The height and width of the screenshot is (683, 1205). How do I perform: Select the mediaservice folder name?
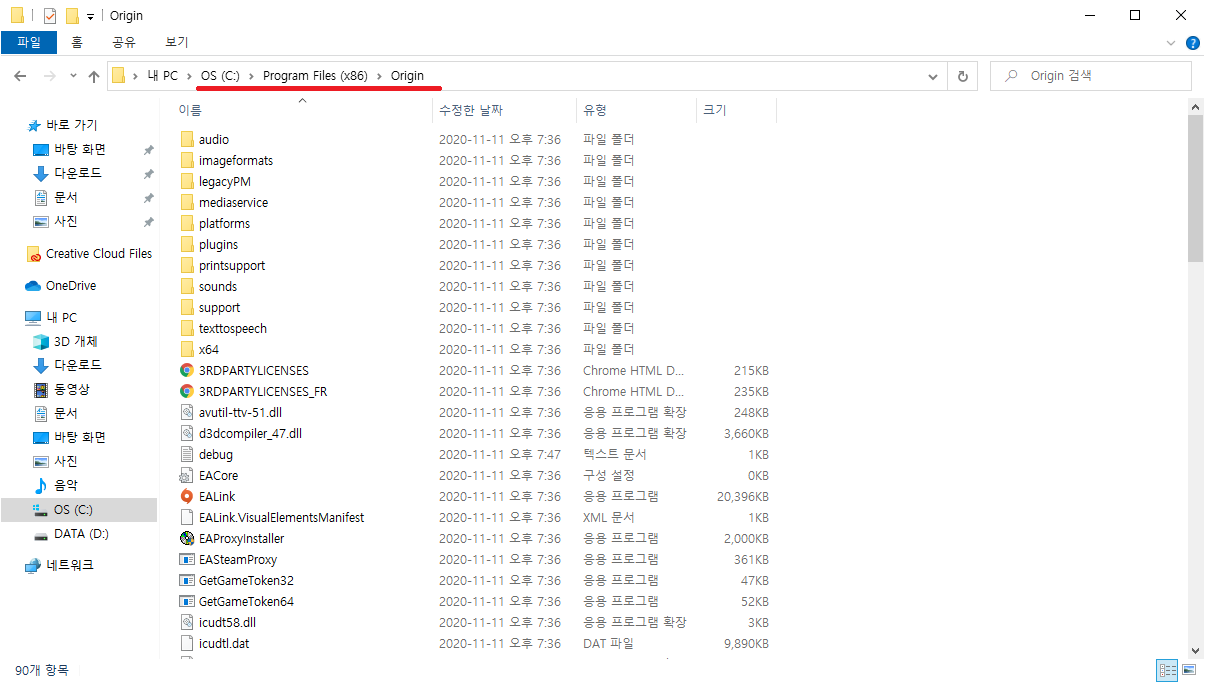pos(233,202)
